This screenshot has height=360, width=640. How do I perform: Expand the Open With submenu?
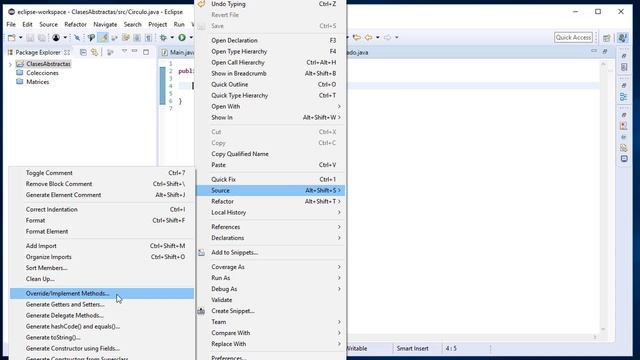pos(271,107)
